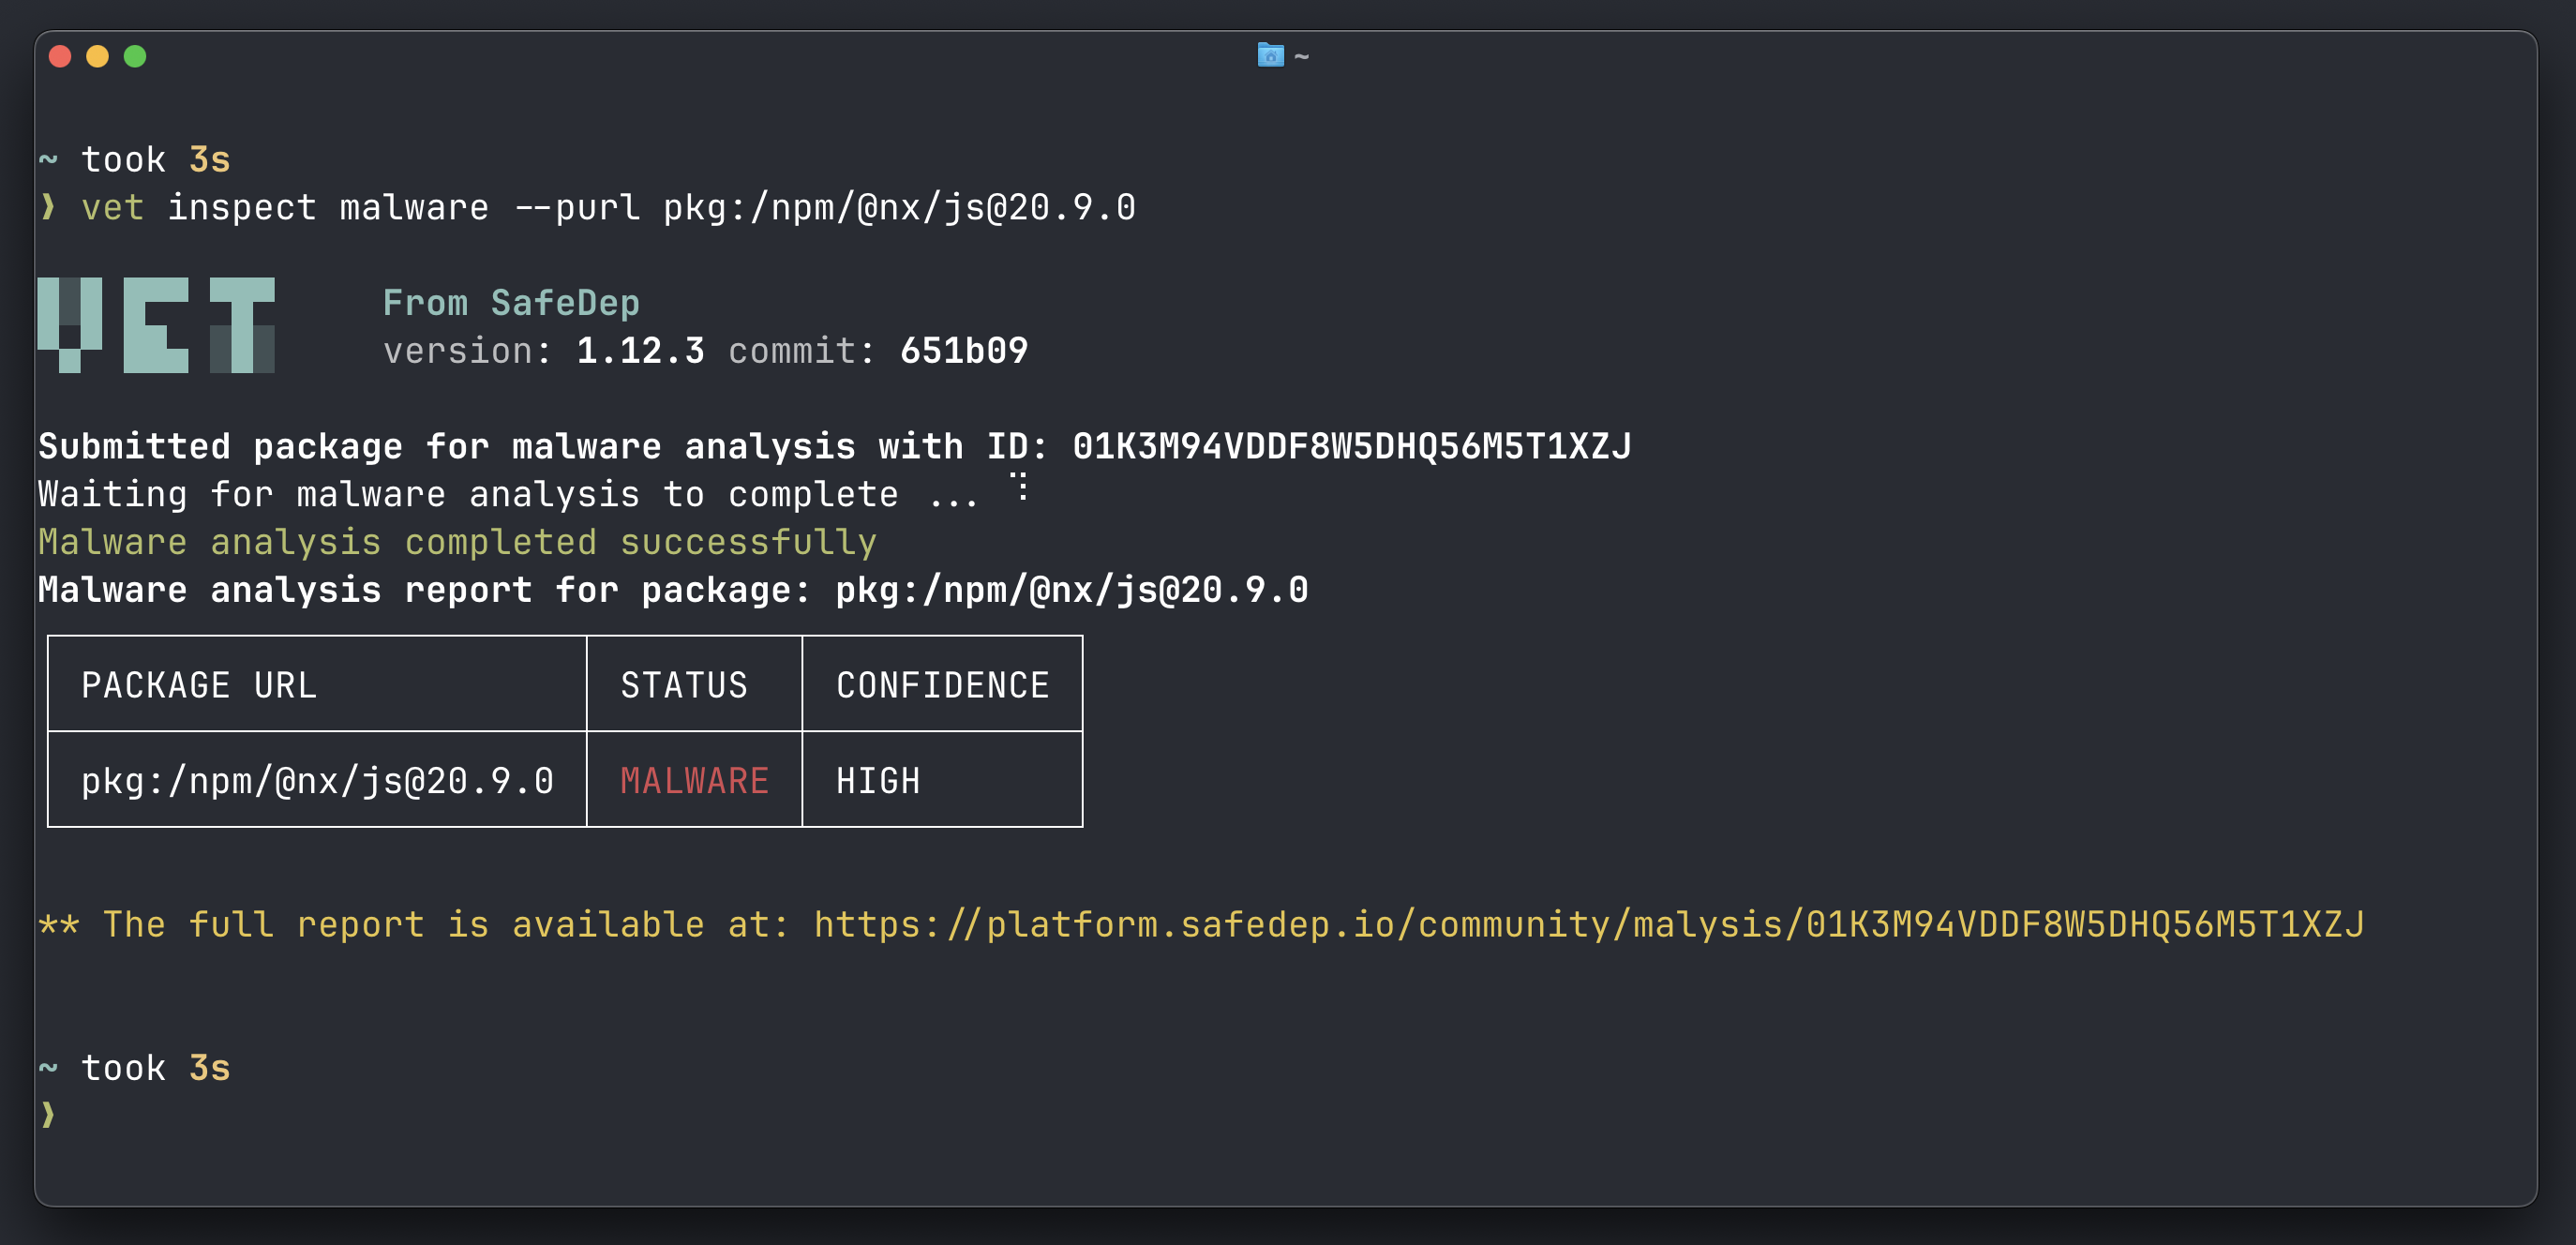
Task: Click 'Malware analysis completed successfully' line
Action: click(x=457, y=542)
